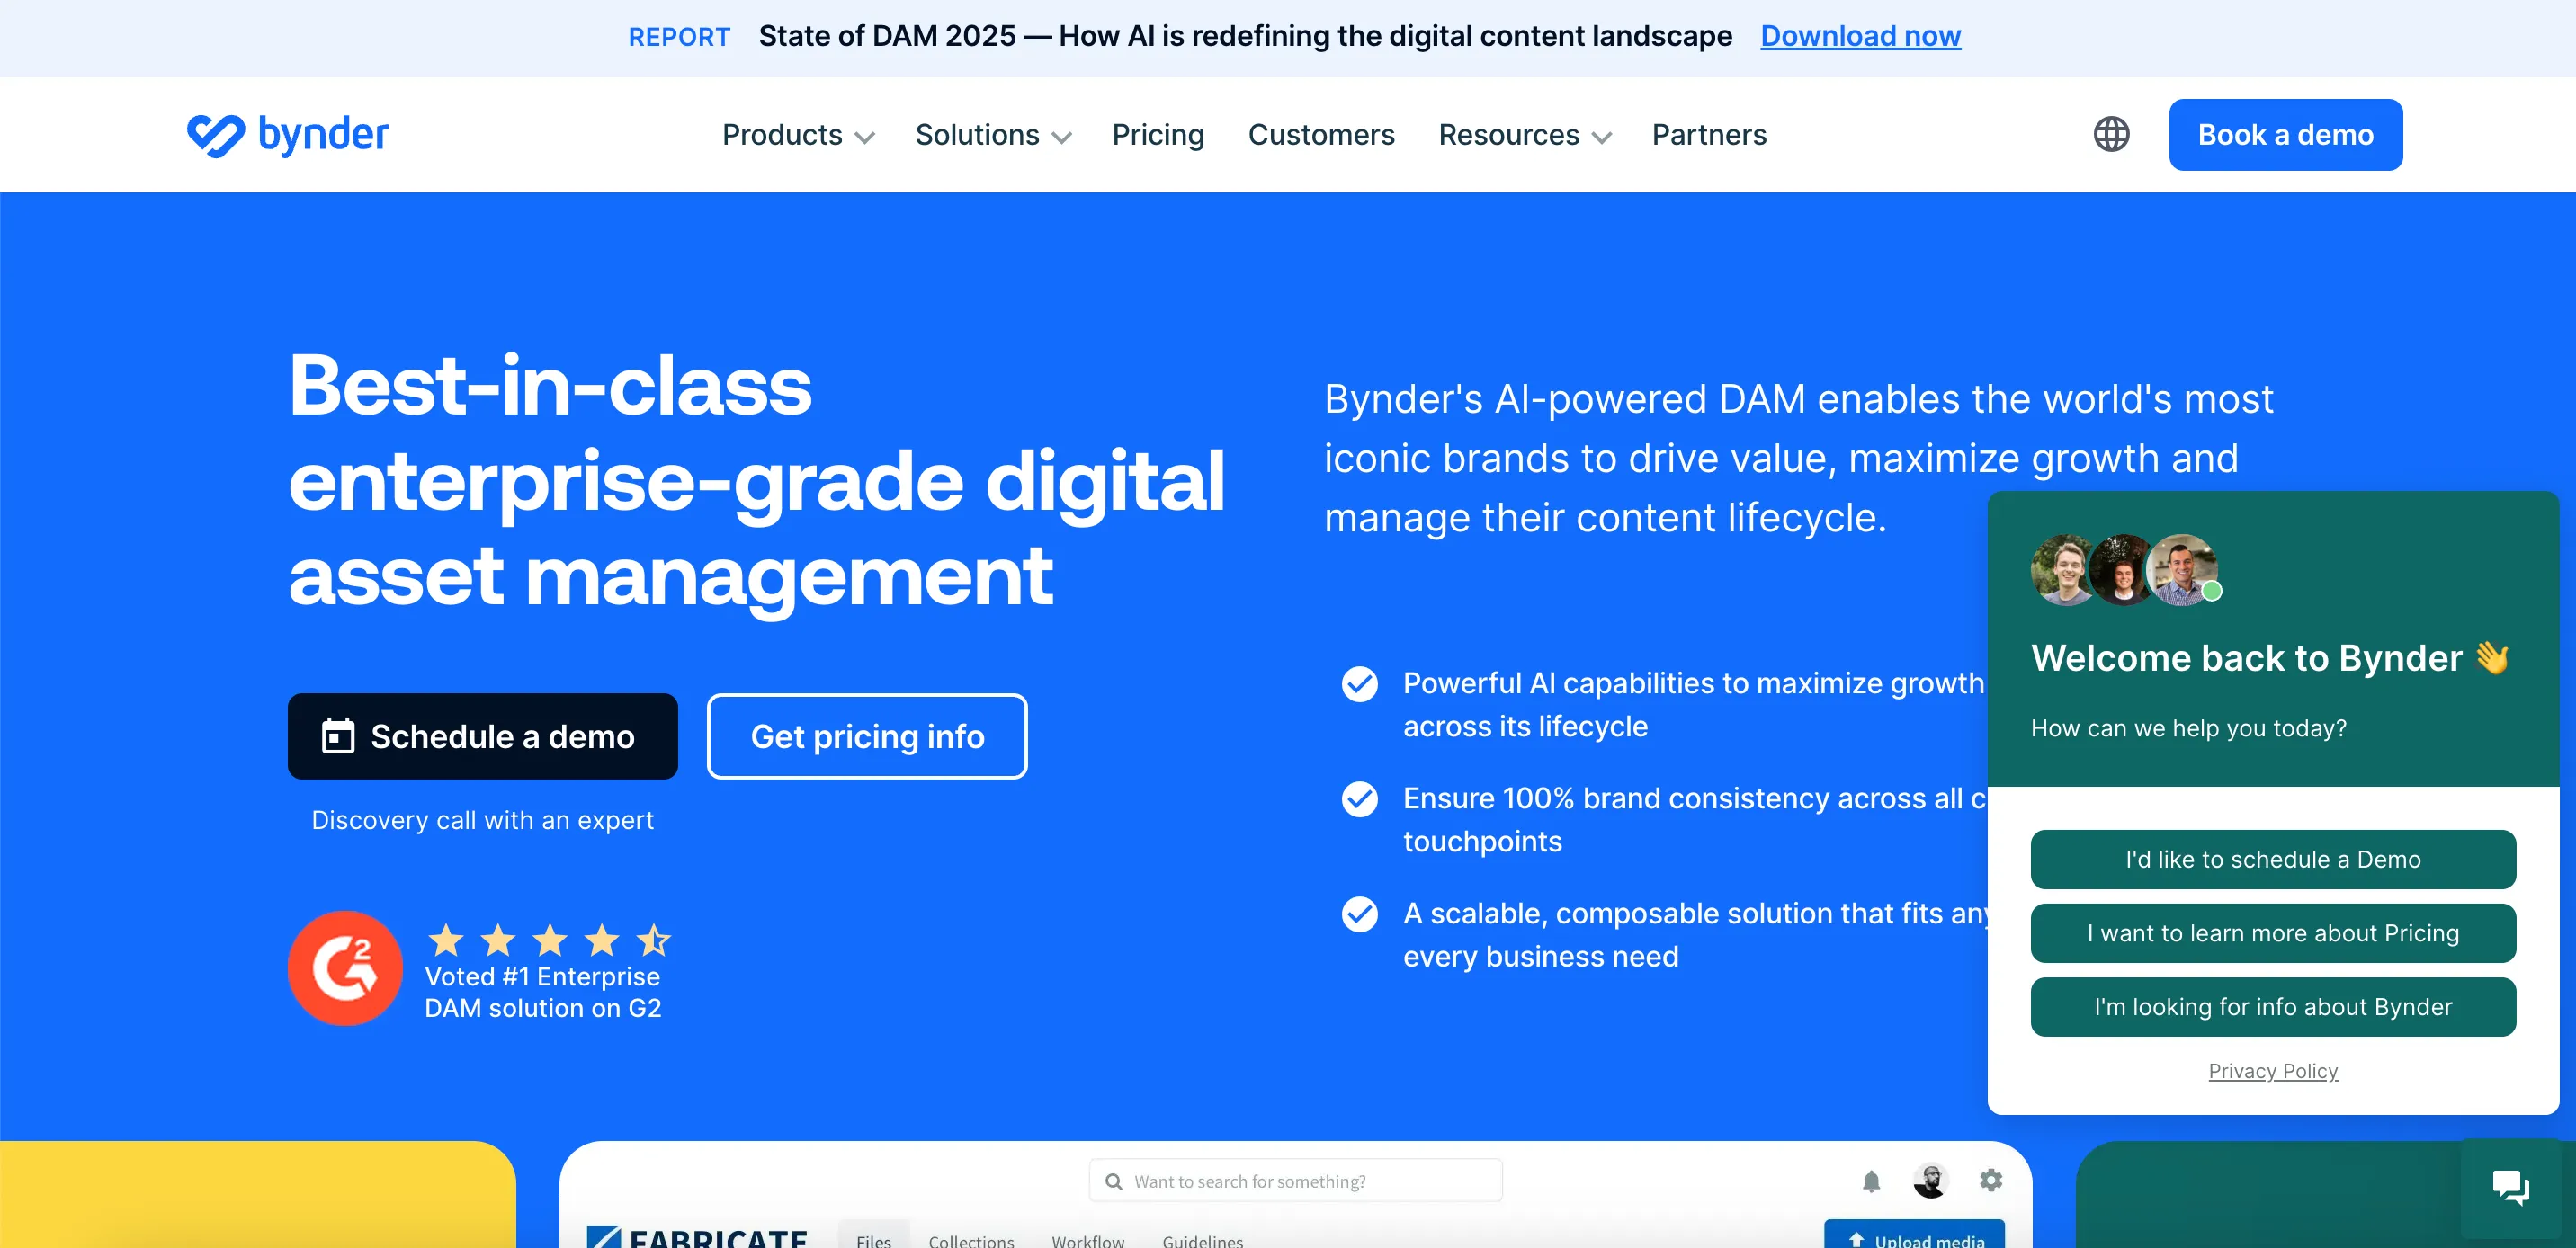Click the Bynder logo
Viewport: 2576px width, 1248px height.
pos(287,135)
